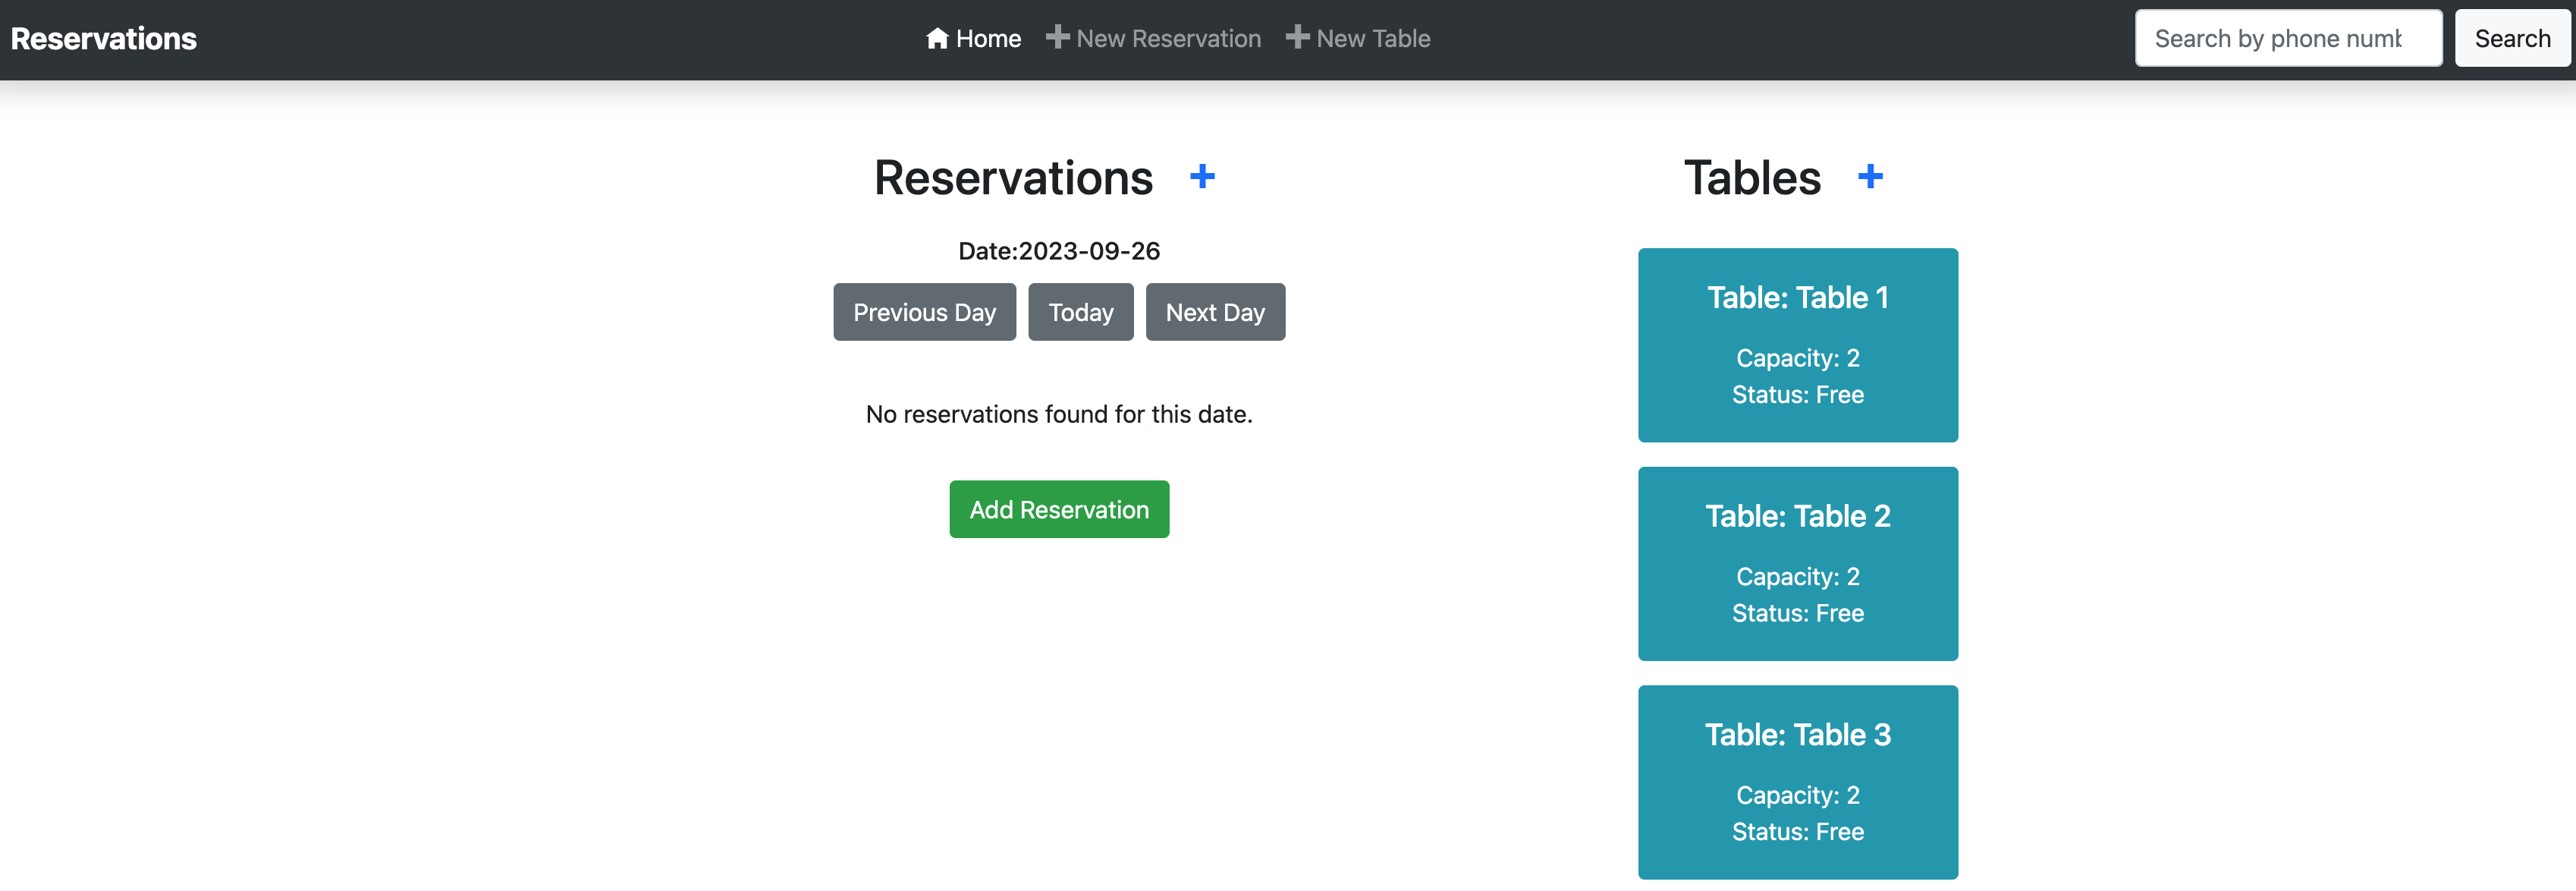The width and height of the screenshot is (2576, 891).
Task: Open the New Reservation nav text link
Action: point(1168,39)
